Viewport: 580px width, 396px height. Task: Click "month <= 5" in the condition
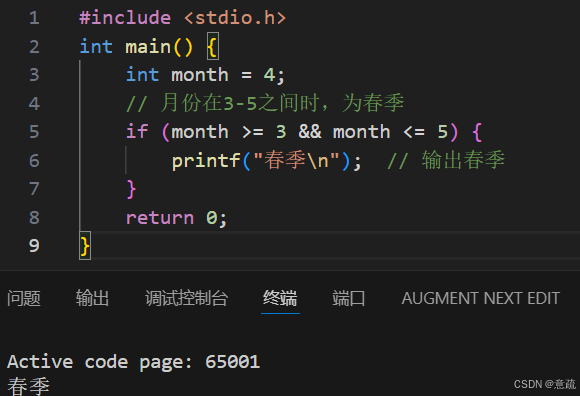[390, 132]
